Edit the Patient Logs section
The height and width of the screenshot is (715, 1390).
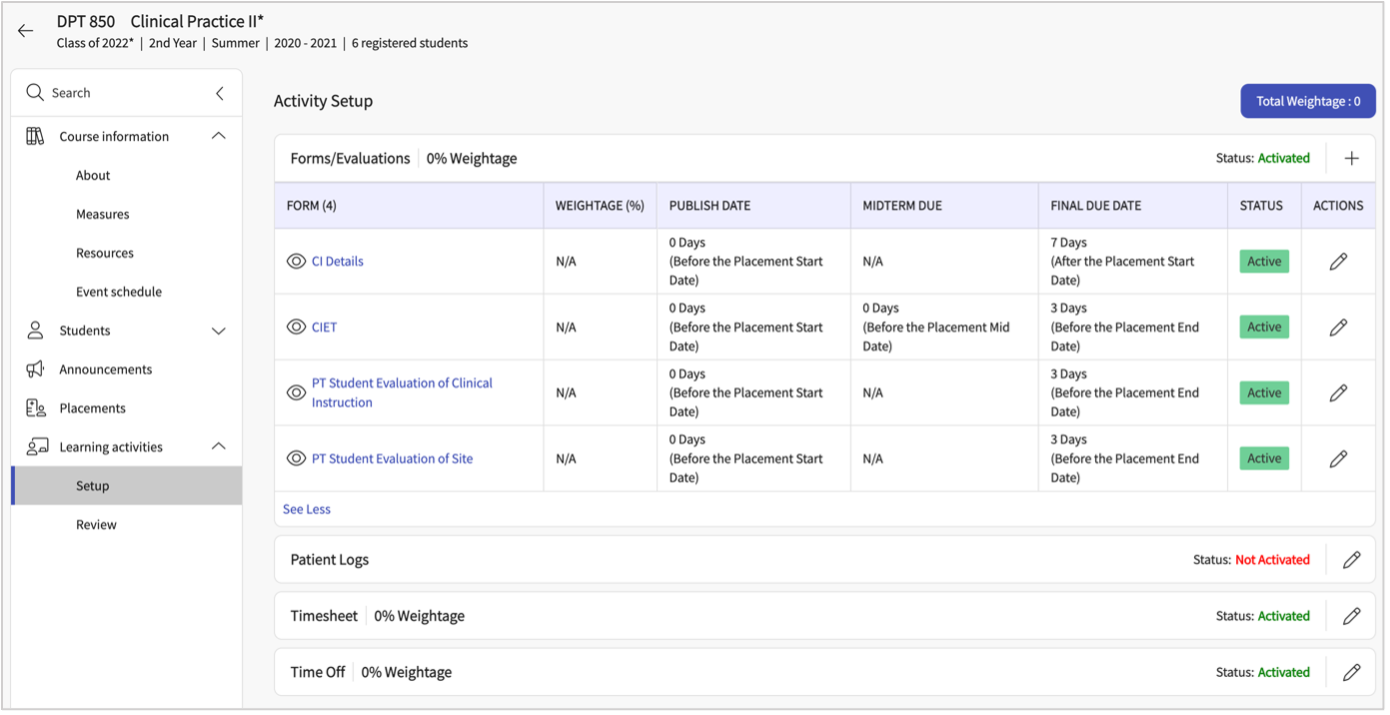[x=1351, y=560]
